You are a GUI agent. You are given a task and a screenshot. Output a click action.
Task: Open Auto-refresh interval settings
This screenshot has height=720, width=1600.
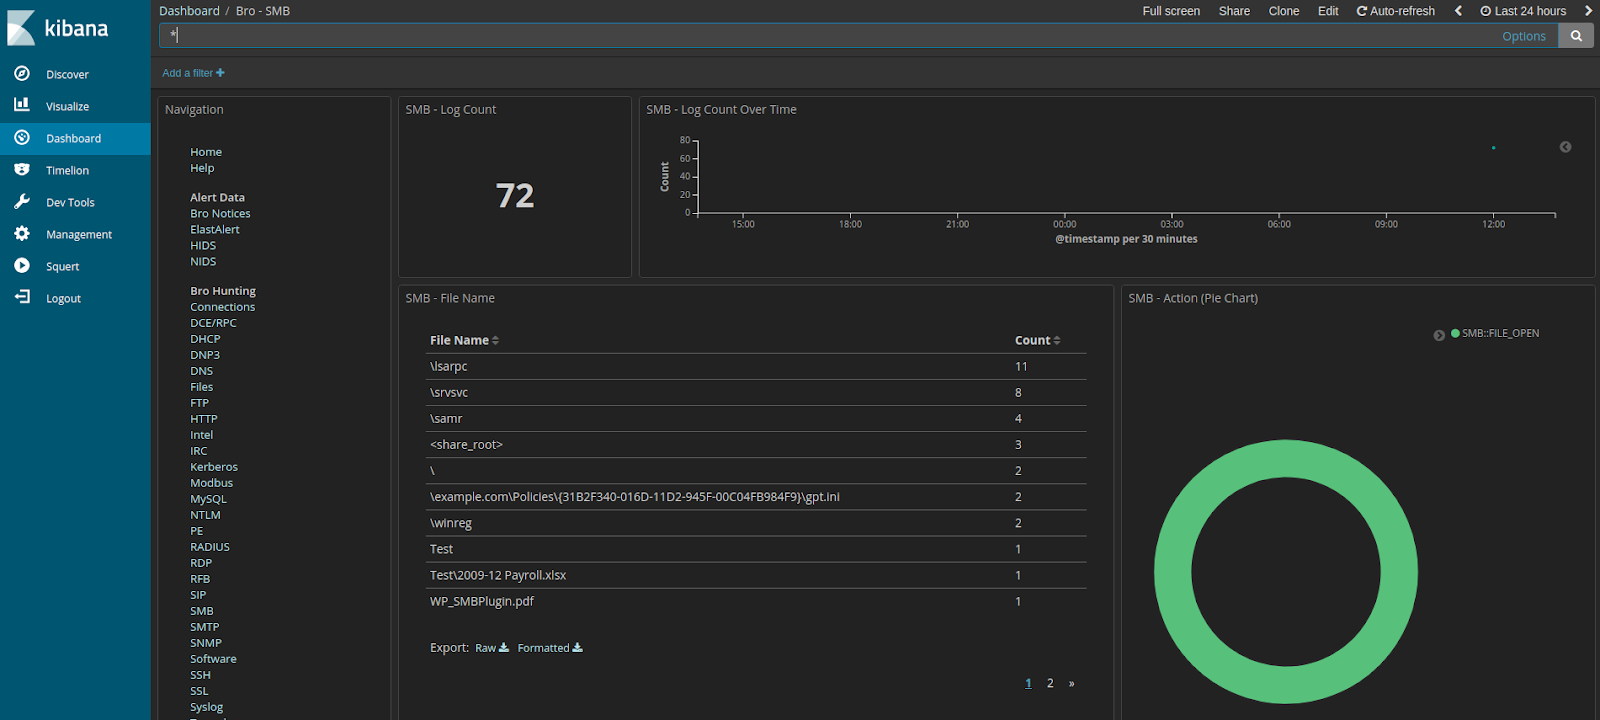point(1395,11)
